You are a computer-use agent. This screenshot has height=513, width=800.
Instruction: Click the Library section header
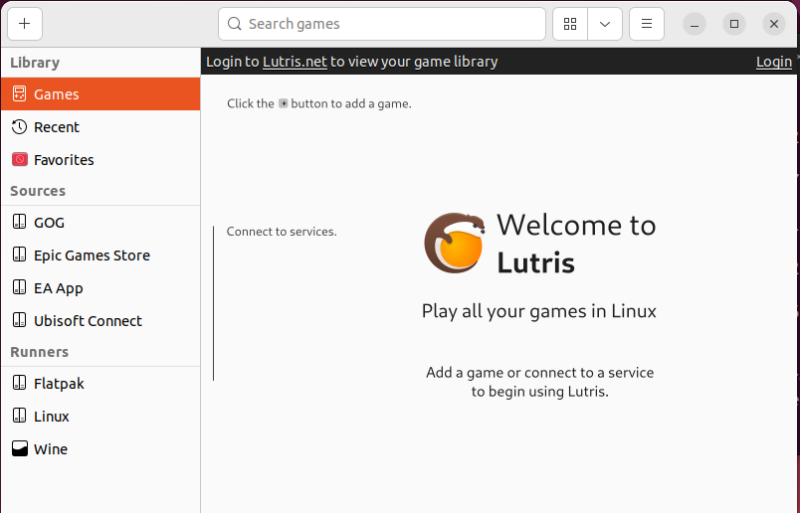click(x=35, y=63)
